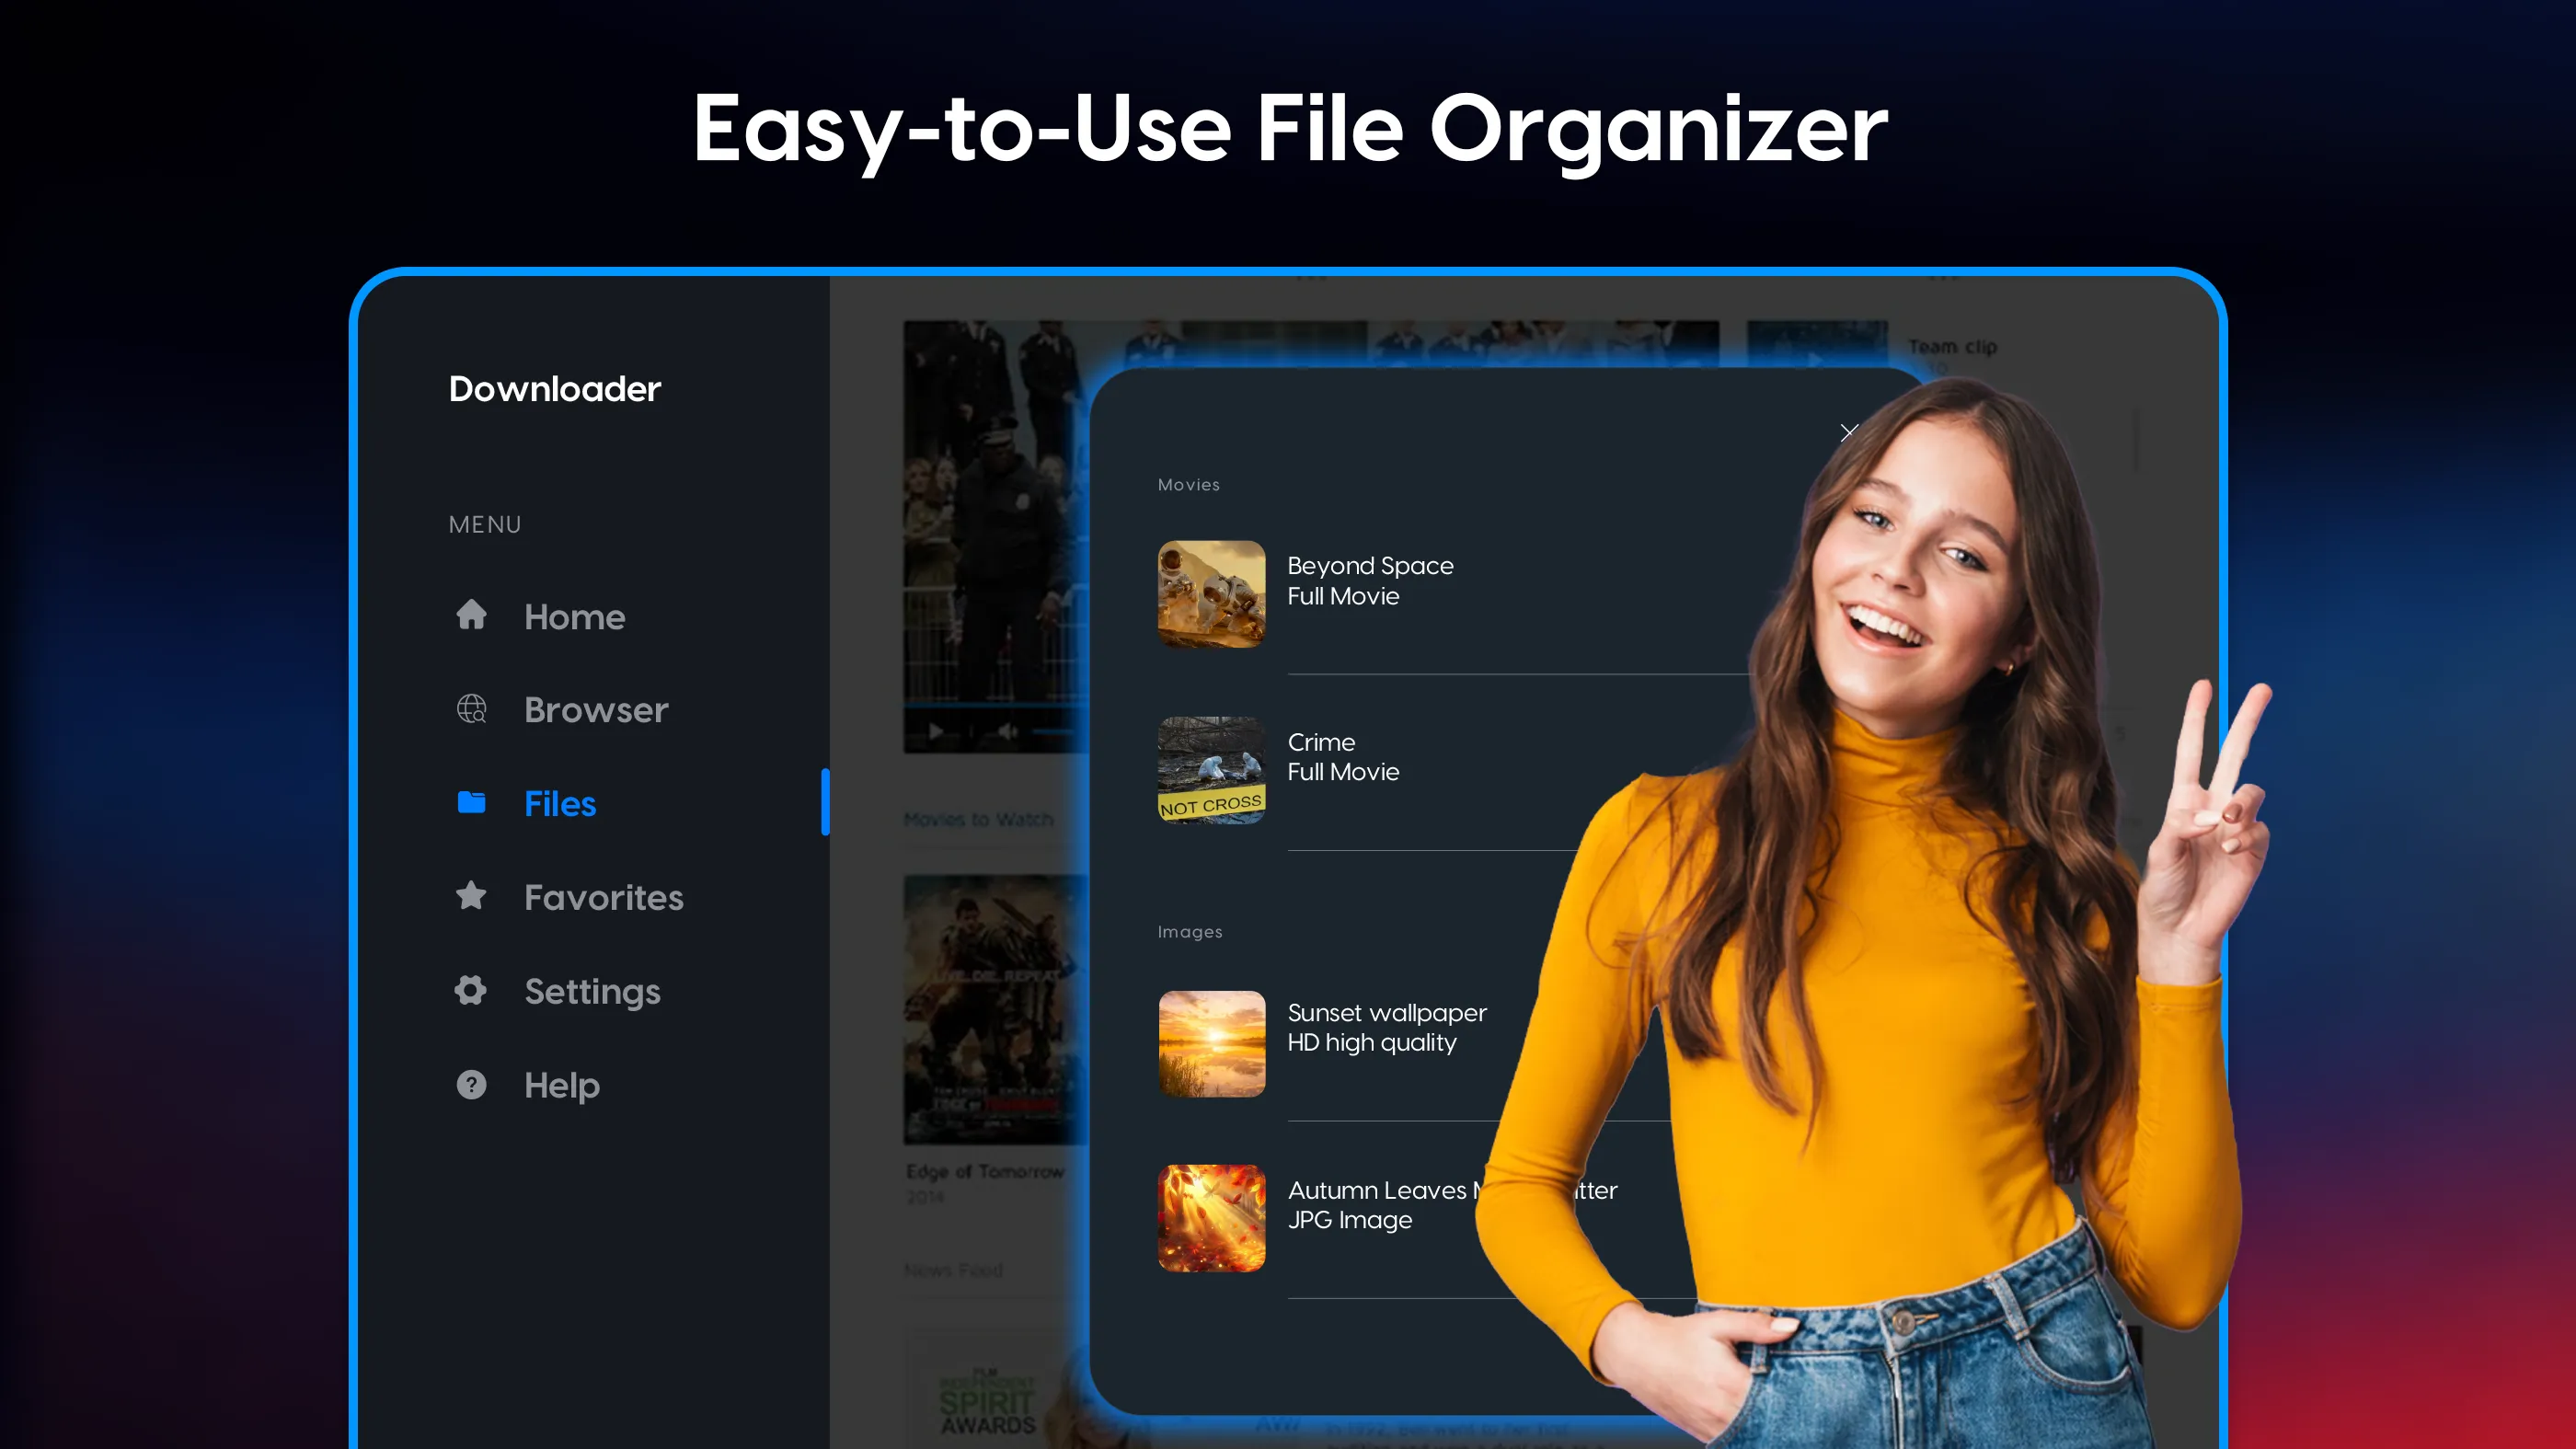Open the Beyond Space Full Movie entry
Viewport: 2576px width, 1449px height.
1370,580
